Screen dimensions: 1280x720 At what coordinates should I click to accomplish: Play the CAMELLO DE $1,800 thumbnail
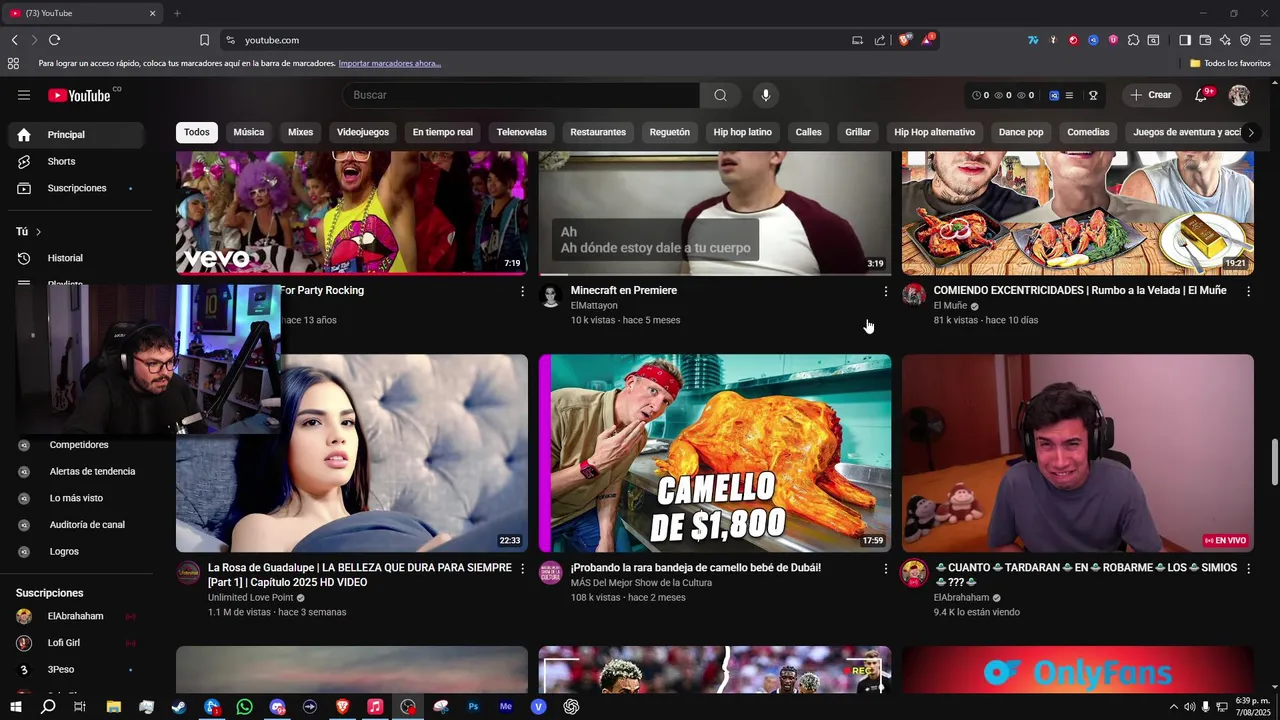[x=715, y=453]
